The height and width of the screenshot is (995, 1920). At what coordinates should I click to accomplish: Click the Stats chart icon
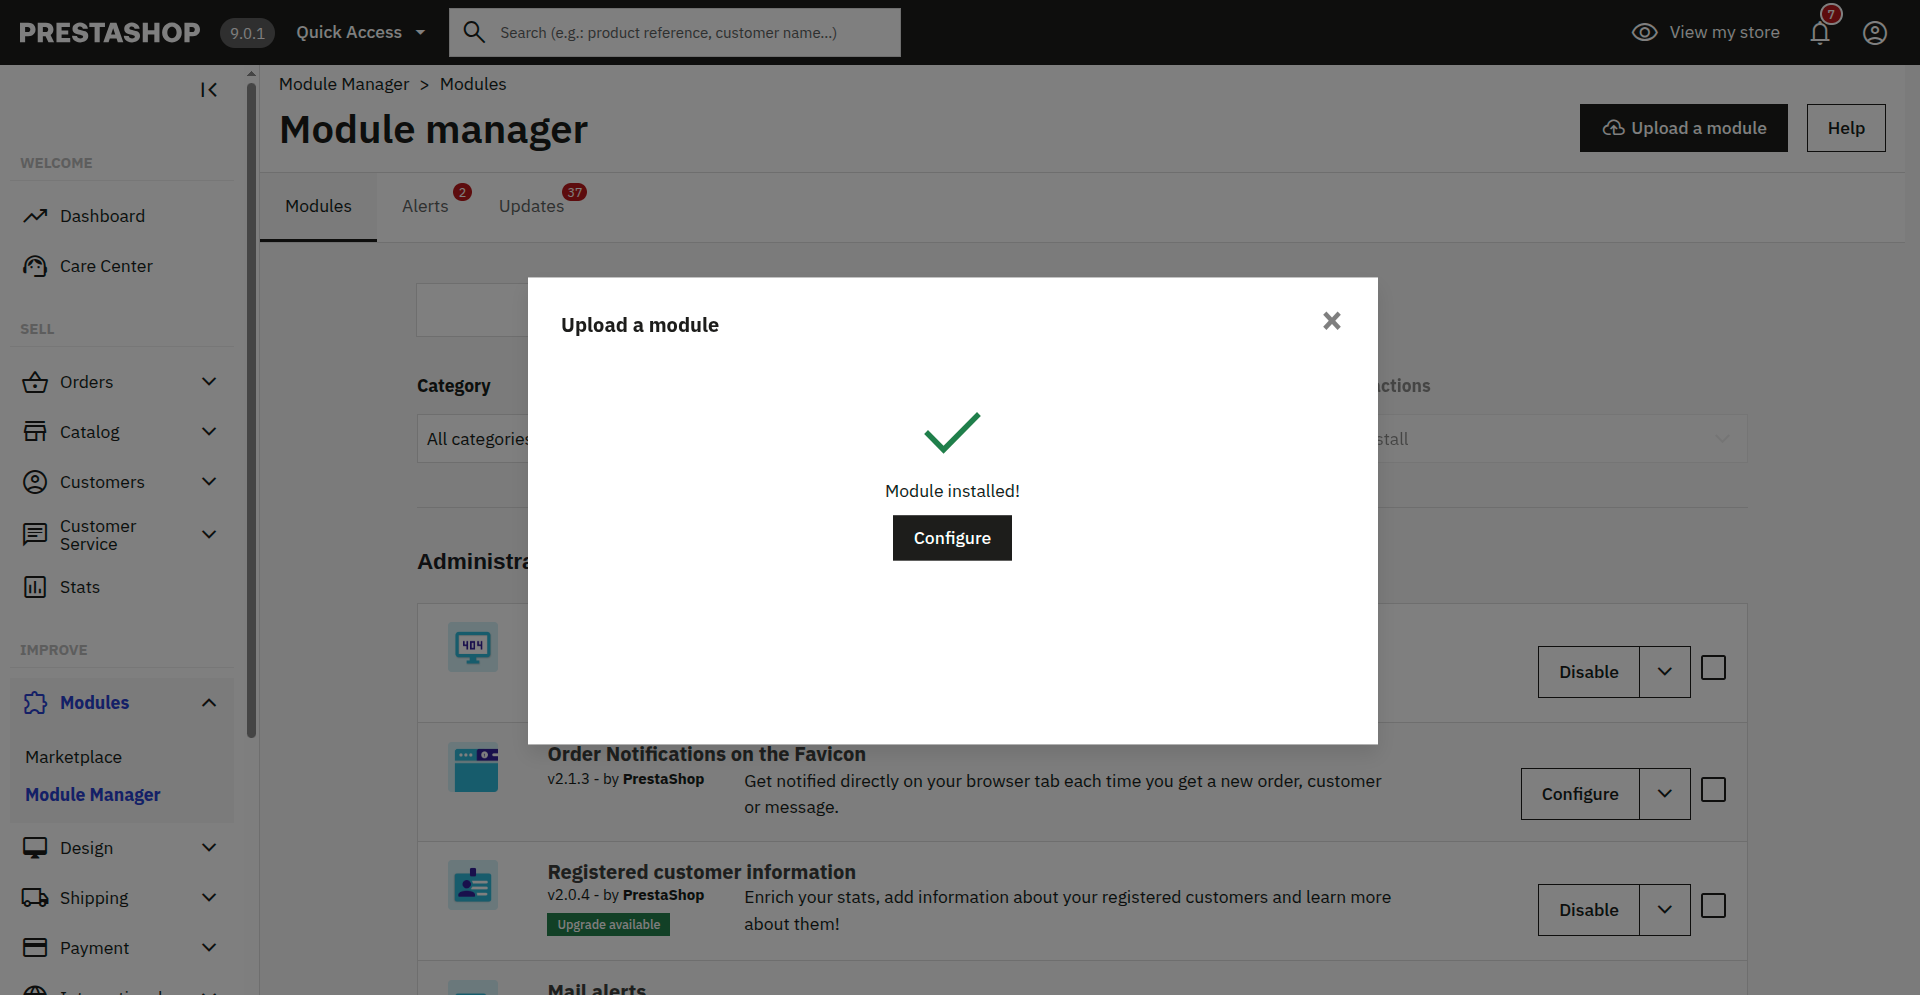tap(35, 587)
